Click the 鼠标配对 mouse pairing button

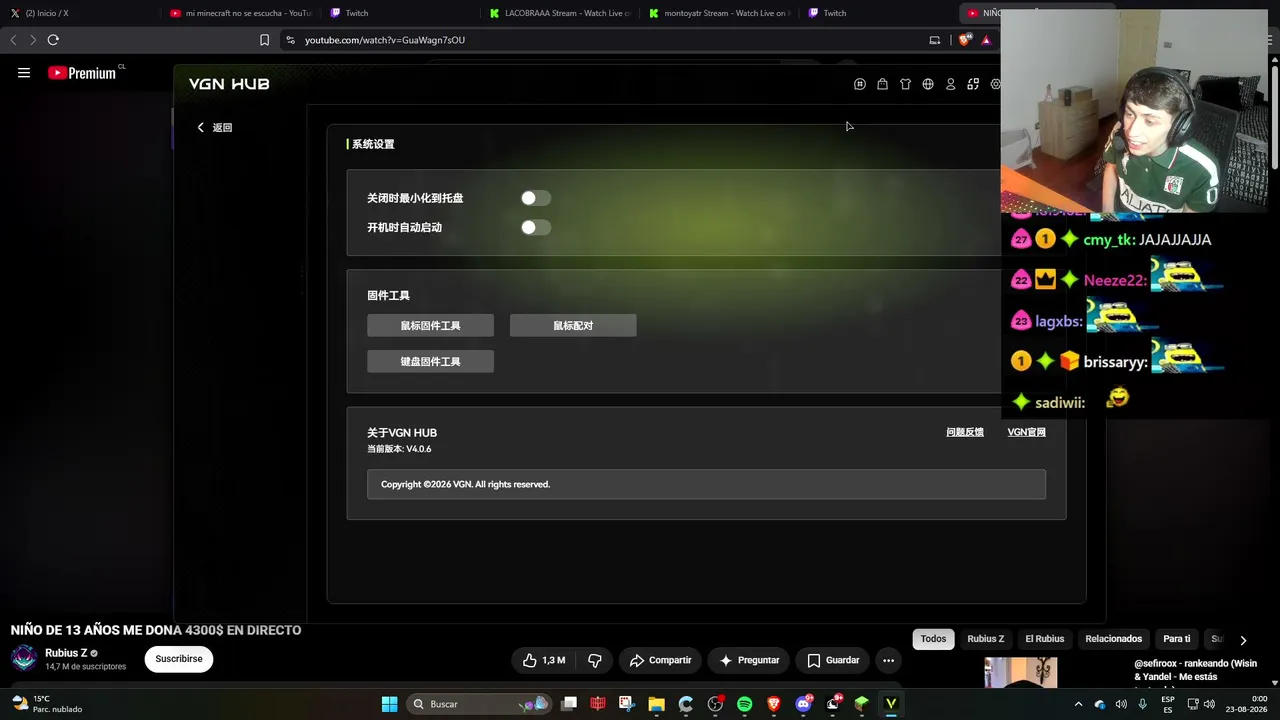coord(573,325)
